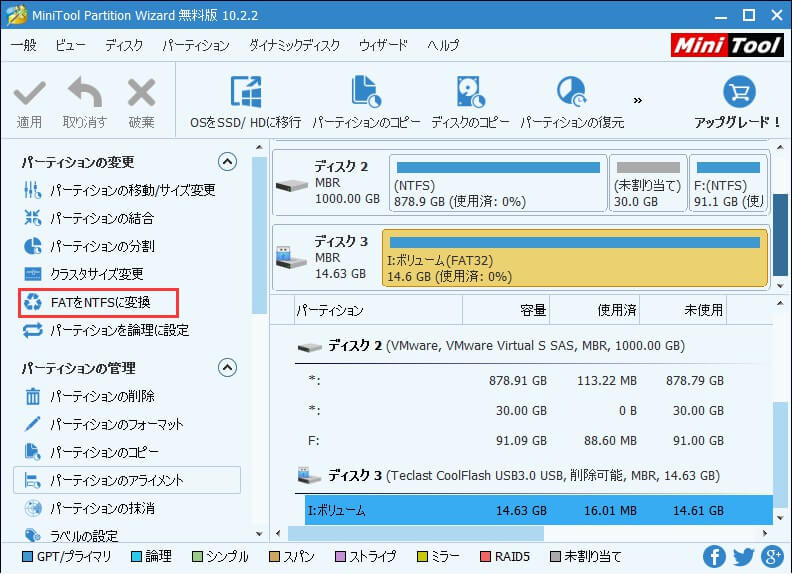Select the I:ボリューム (FAT32) partition block
The height and width of the screenshot is (574, 792).
click(575, 258)
